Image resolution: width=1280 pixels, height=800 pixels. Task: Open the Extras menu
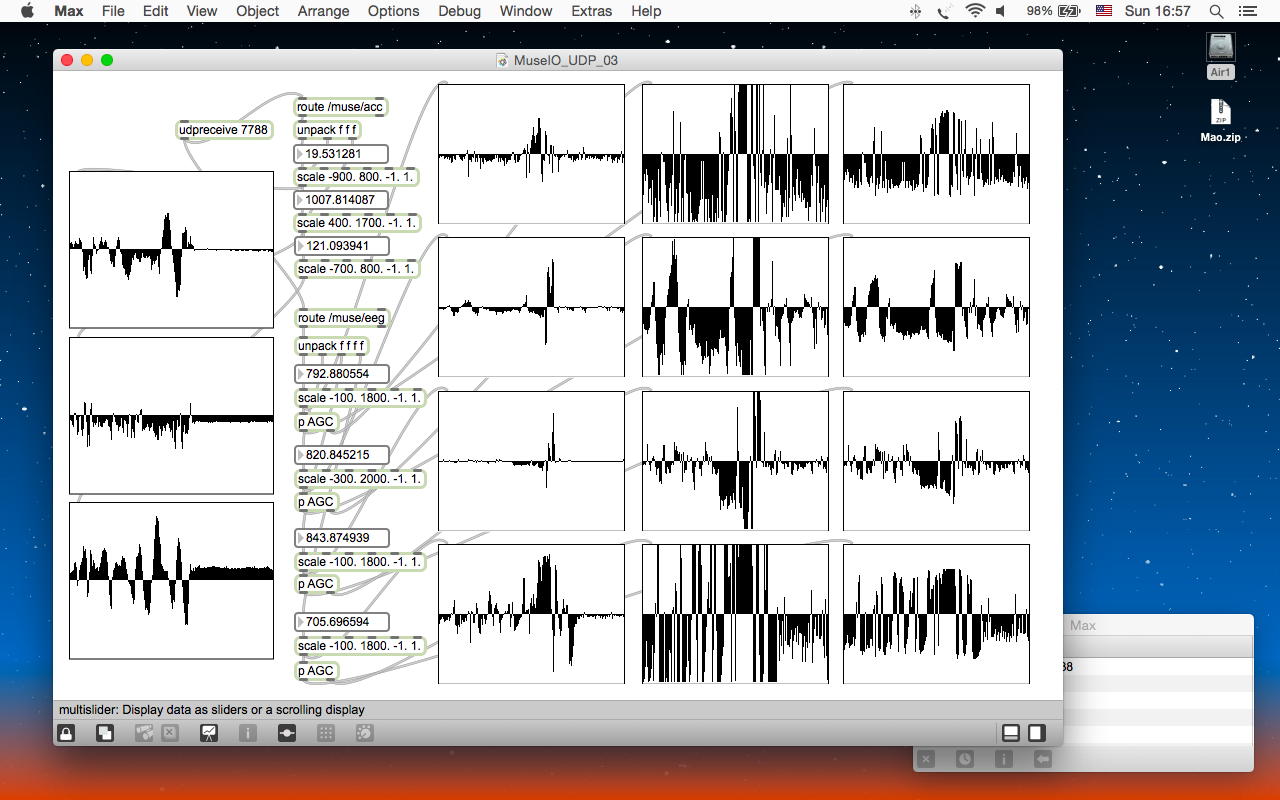click(591, 11)
